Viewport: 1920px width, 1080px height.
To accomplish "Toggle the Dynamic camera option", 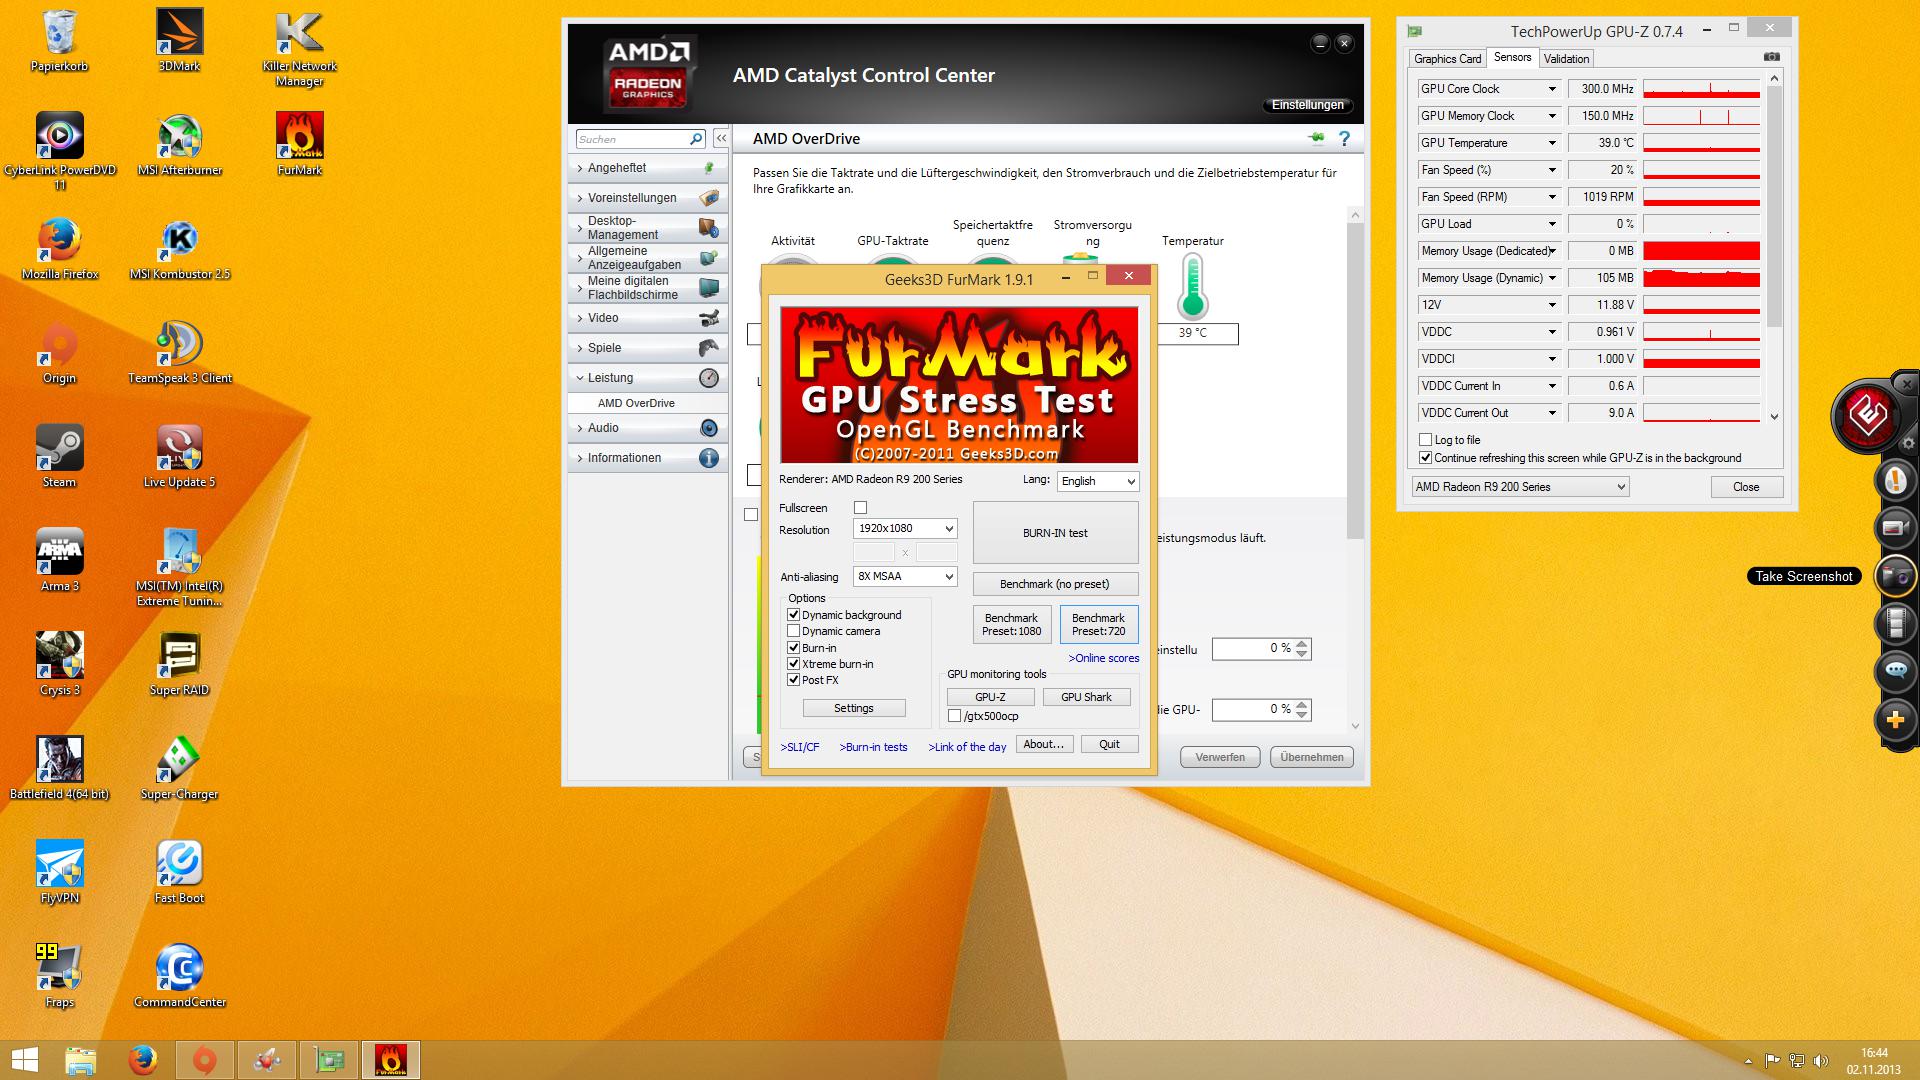I will pos(794,631).
